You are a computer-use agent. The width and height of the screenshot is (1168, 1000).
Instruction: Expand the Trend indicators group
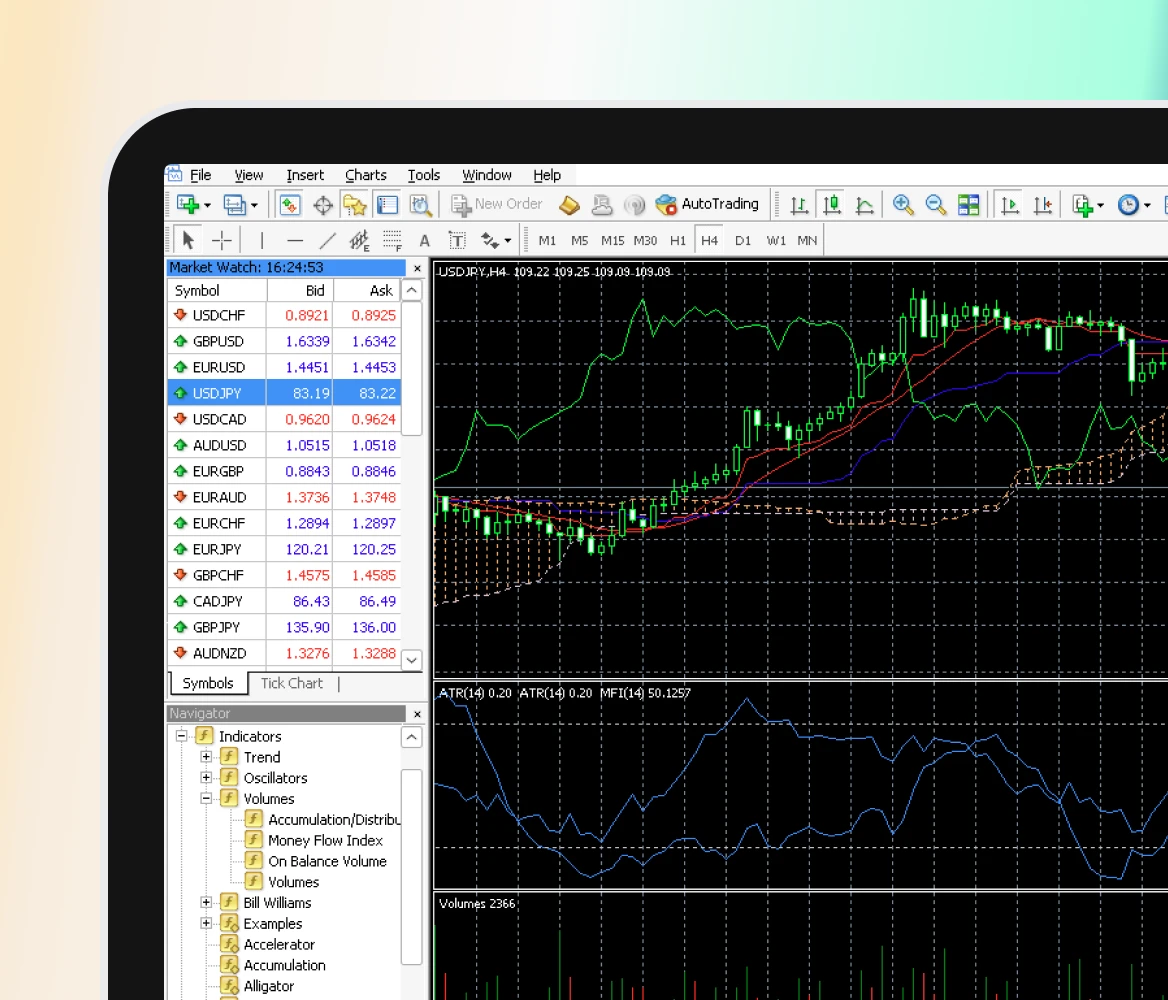coord(205,757)
